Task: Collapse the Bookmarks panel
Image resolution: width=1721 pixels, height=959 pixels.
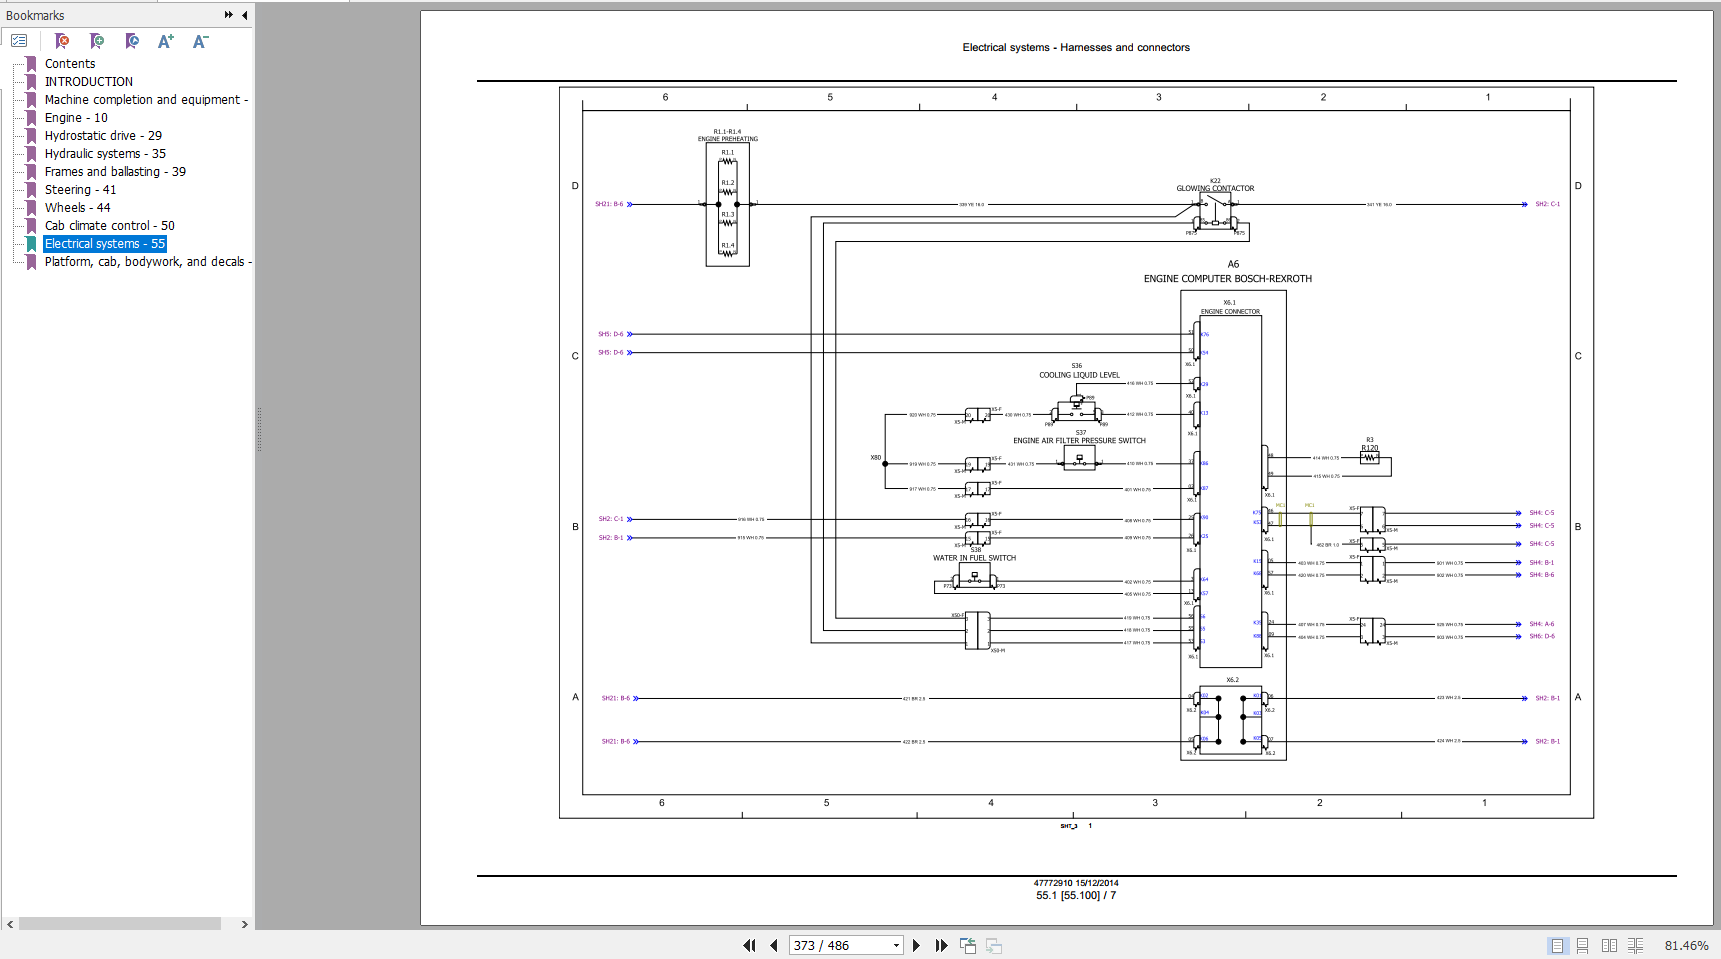Action: [x=245, y=15]
